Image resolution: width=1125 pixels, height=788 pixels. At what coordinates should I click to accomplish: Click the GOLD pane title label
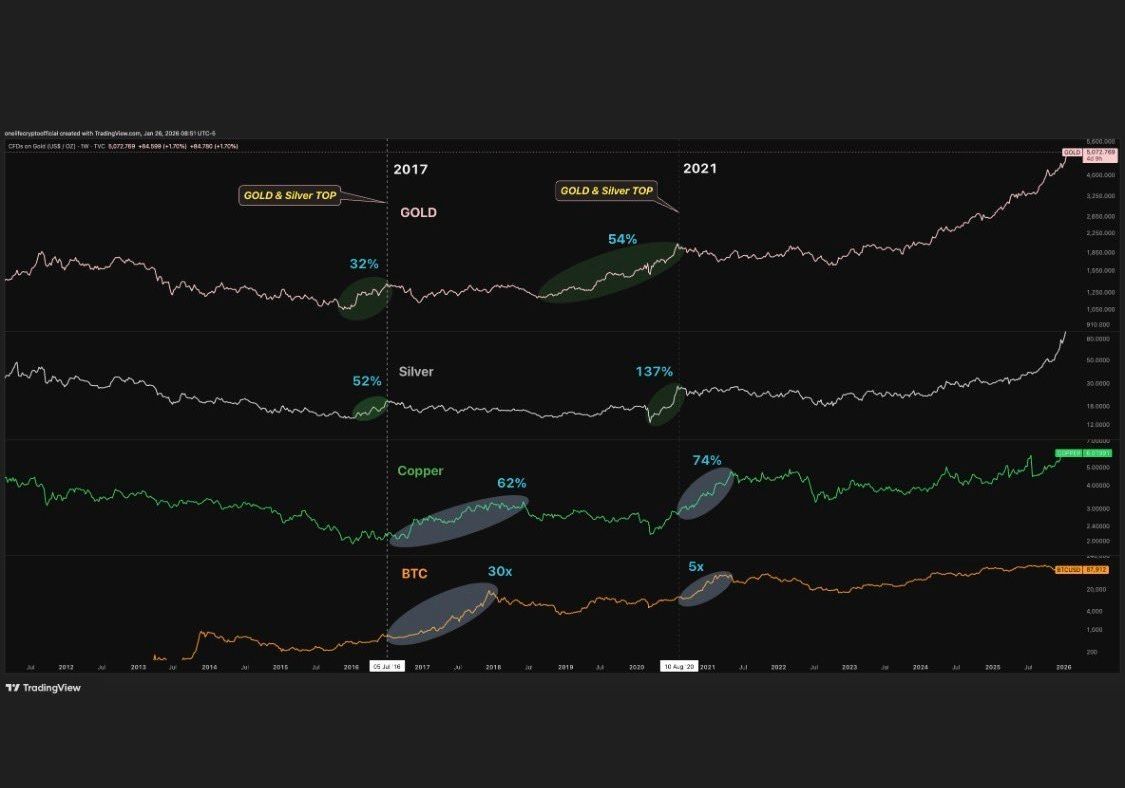tap(418, 212)
